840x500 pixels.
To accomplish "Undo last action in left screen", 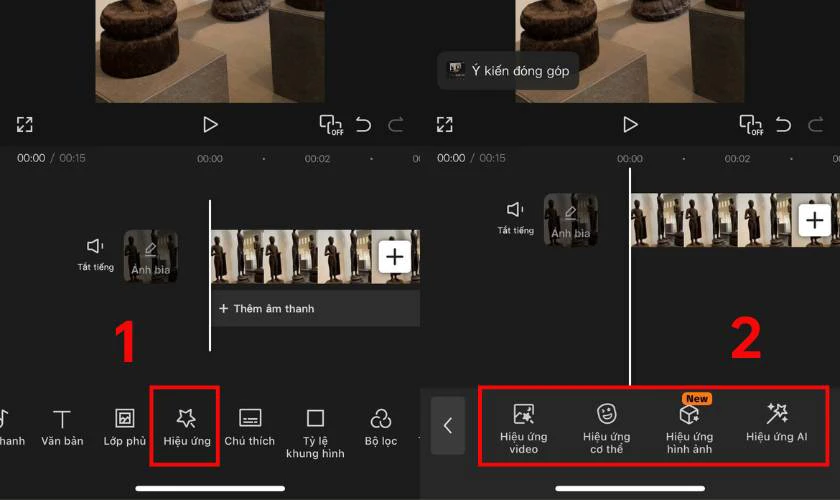I will [x=363, y=125].
